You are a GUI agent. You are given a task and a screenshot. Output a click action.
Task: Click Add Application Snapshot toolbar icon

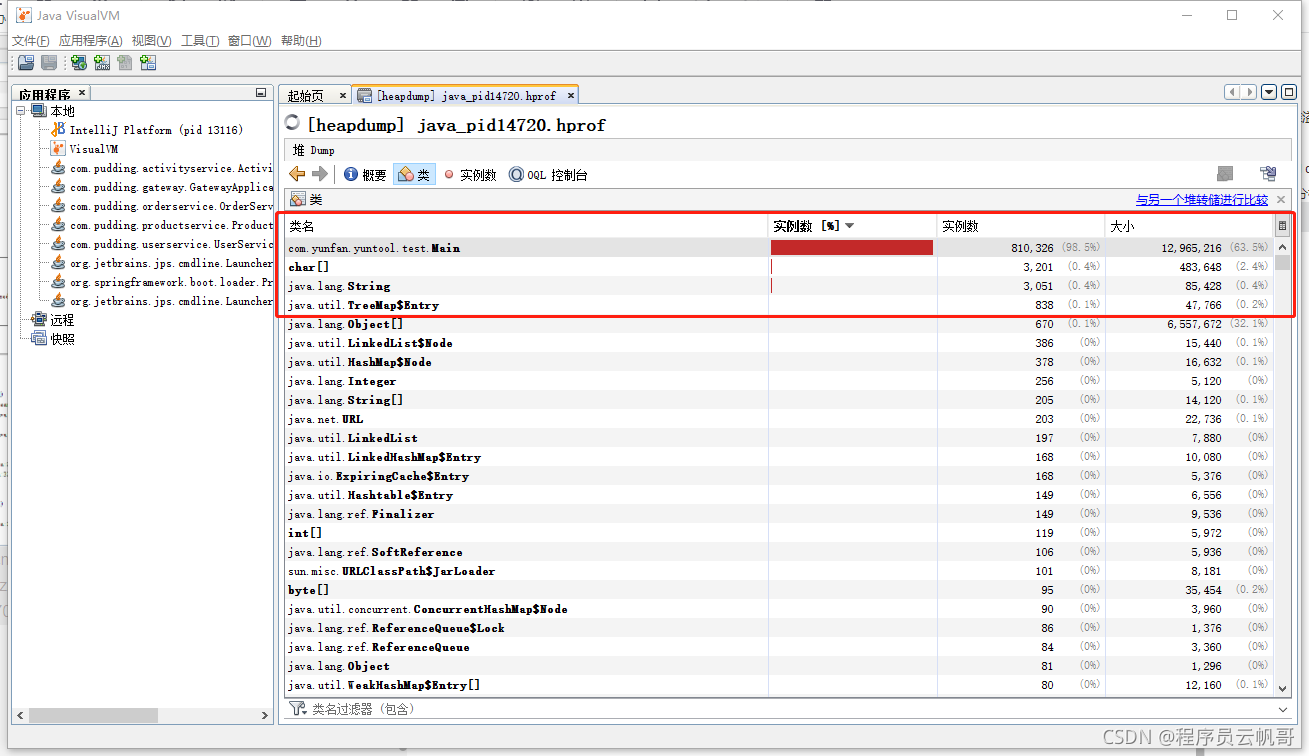click(148, 63)
